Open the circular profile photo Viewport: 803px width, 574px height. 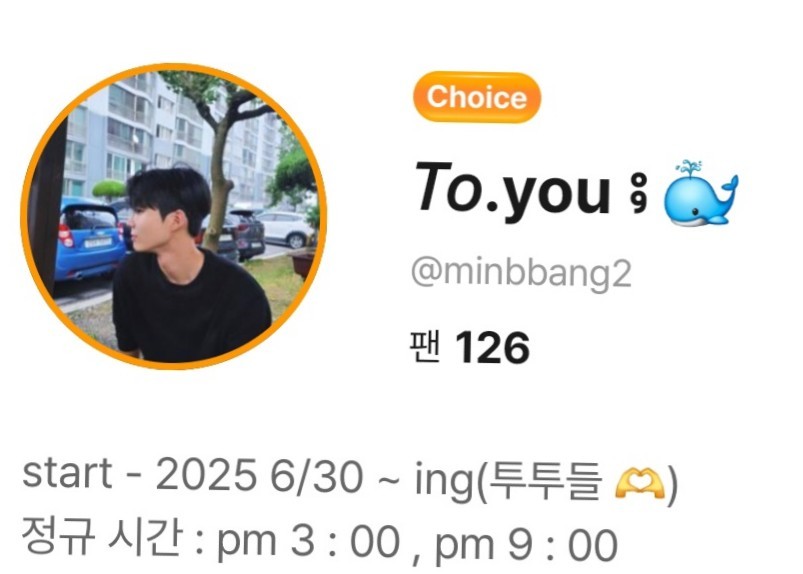click(174, 216)
